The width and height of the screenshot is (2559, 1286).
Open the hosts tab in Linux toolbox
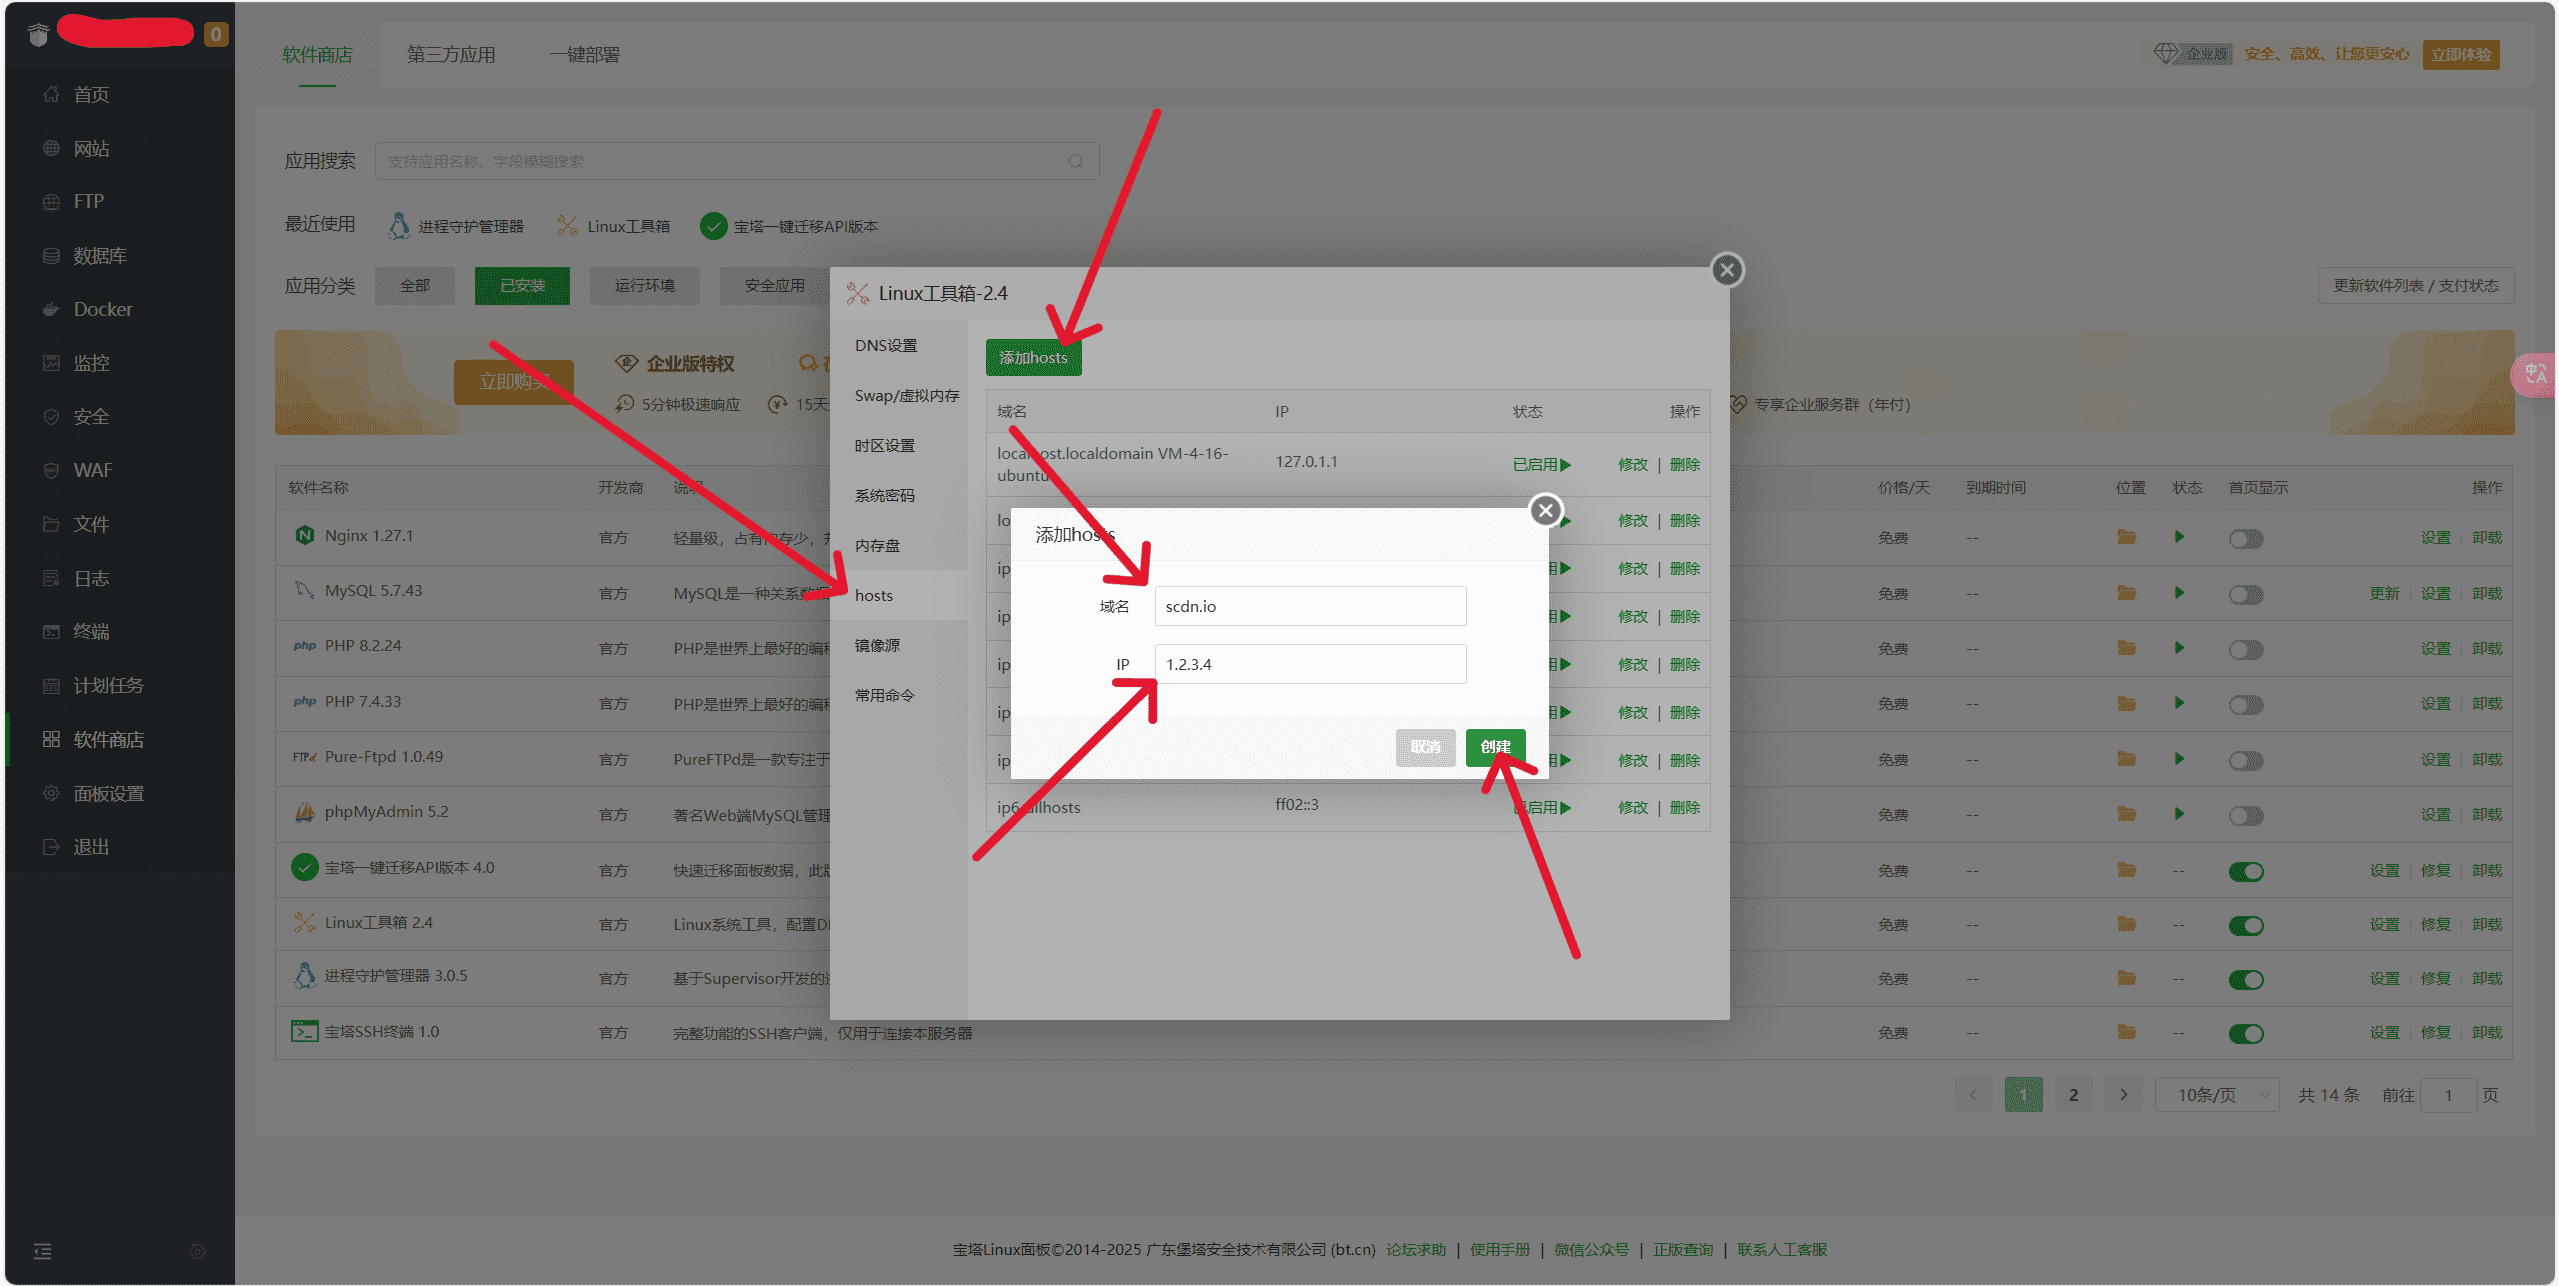[x=899, y=595]
